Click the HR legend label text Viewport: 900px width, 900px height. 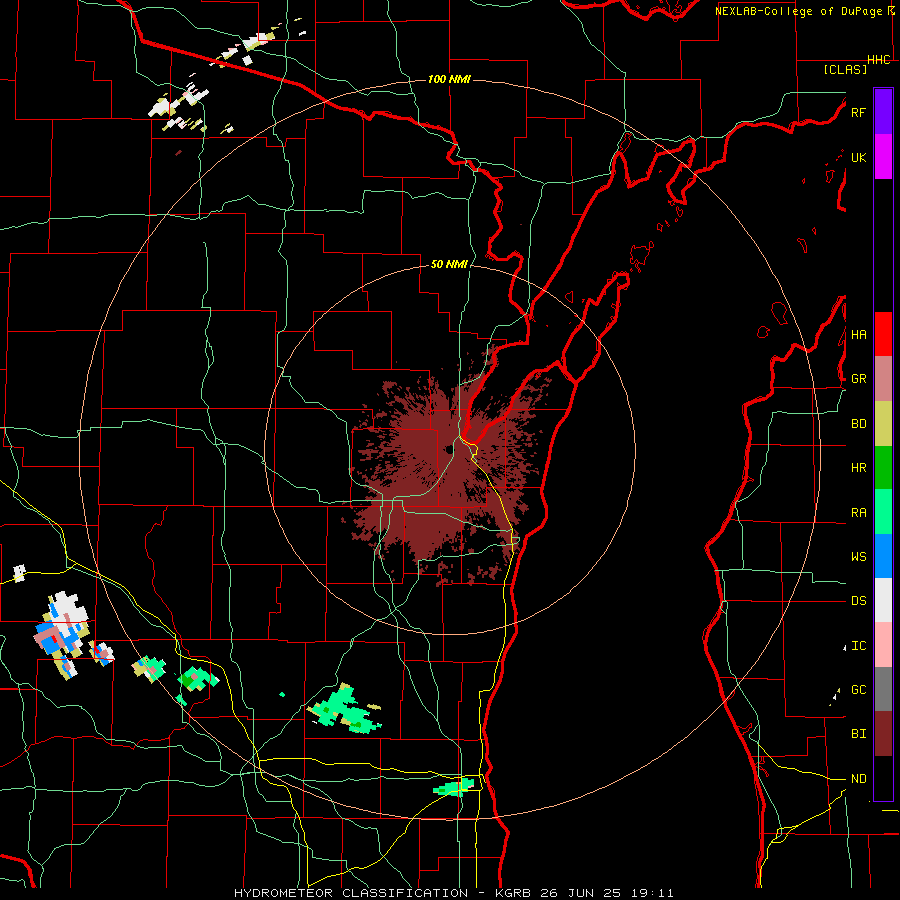tap(858, 468)
